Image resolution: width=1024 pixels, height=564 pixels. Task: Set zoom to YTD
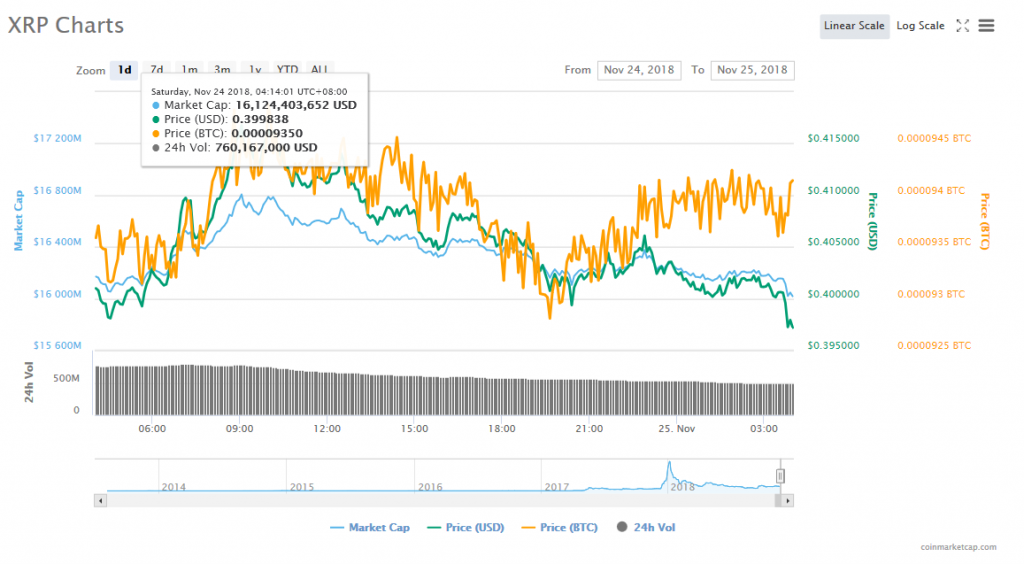(x=287, y=70)
